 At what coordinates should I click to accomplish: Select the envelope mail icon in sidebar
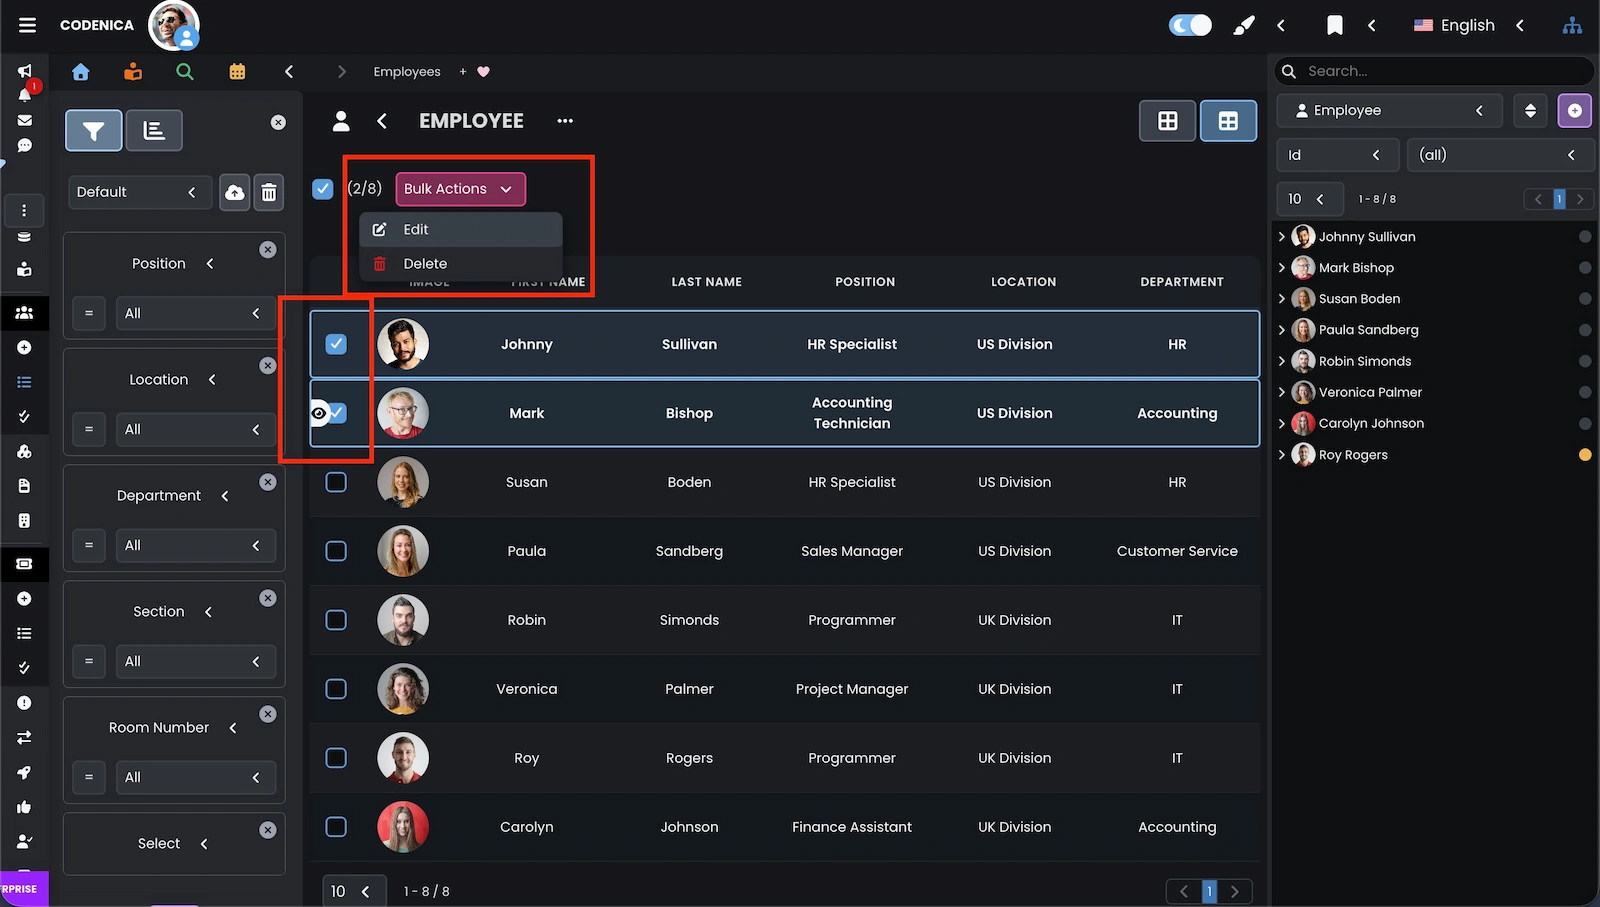coord(25,120)
